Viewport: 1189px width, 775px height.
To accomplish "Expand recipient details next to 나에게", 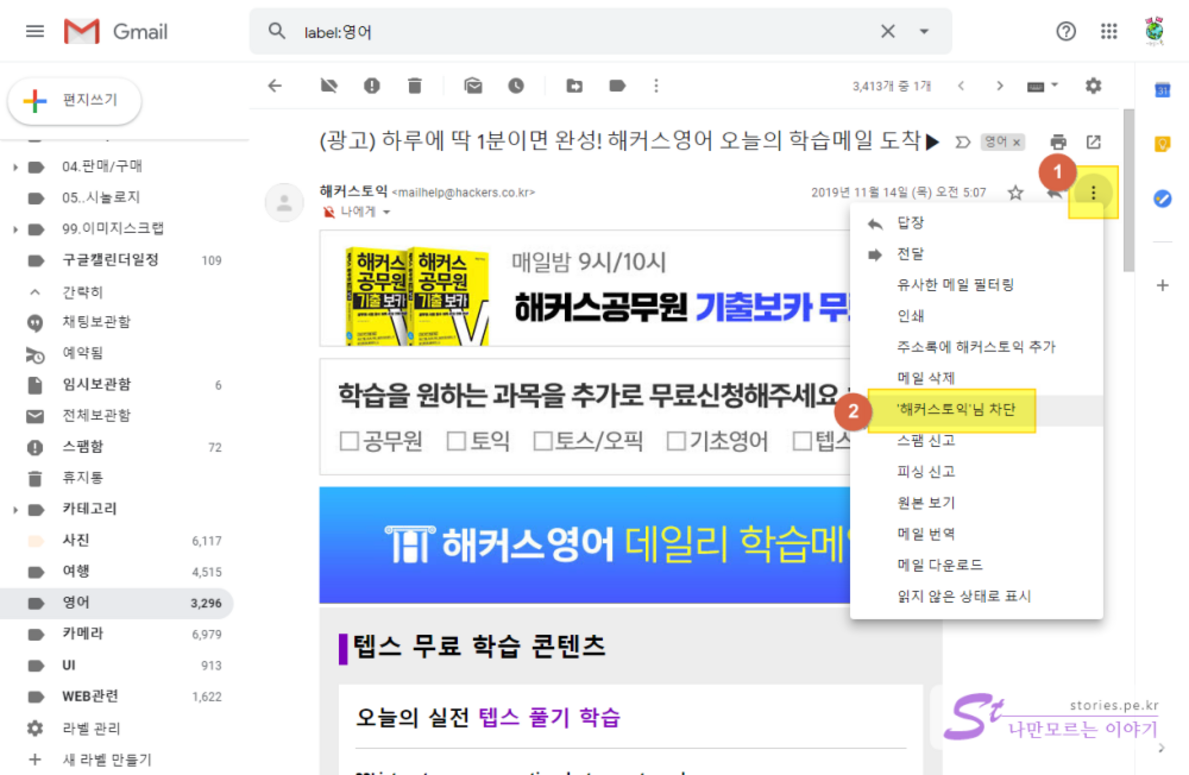I will pos(386,212).
